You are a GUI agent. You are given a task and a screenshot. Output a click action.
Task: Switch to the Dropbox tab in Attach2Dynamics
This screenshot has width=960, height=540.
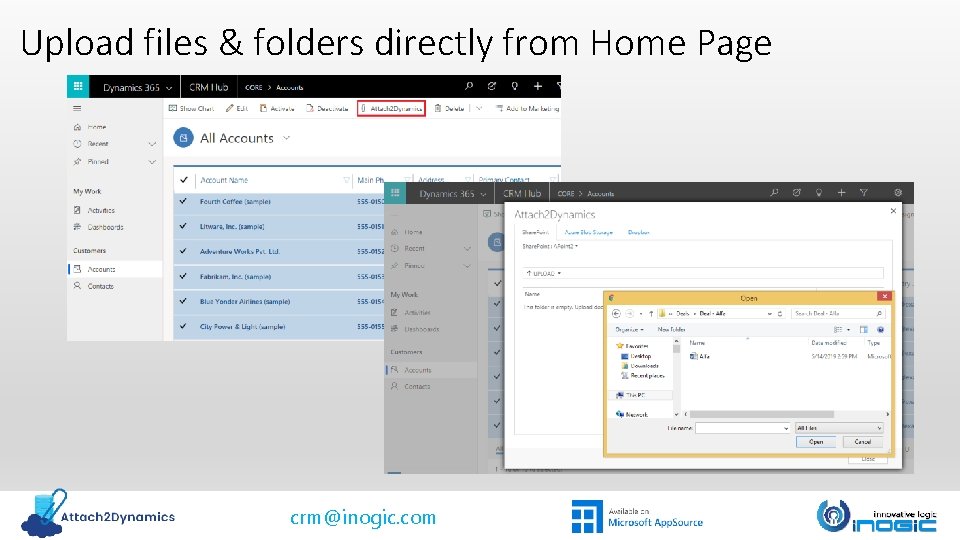(x=639, y=232)
